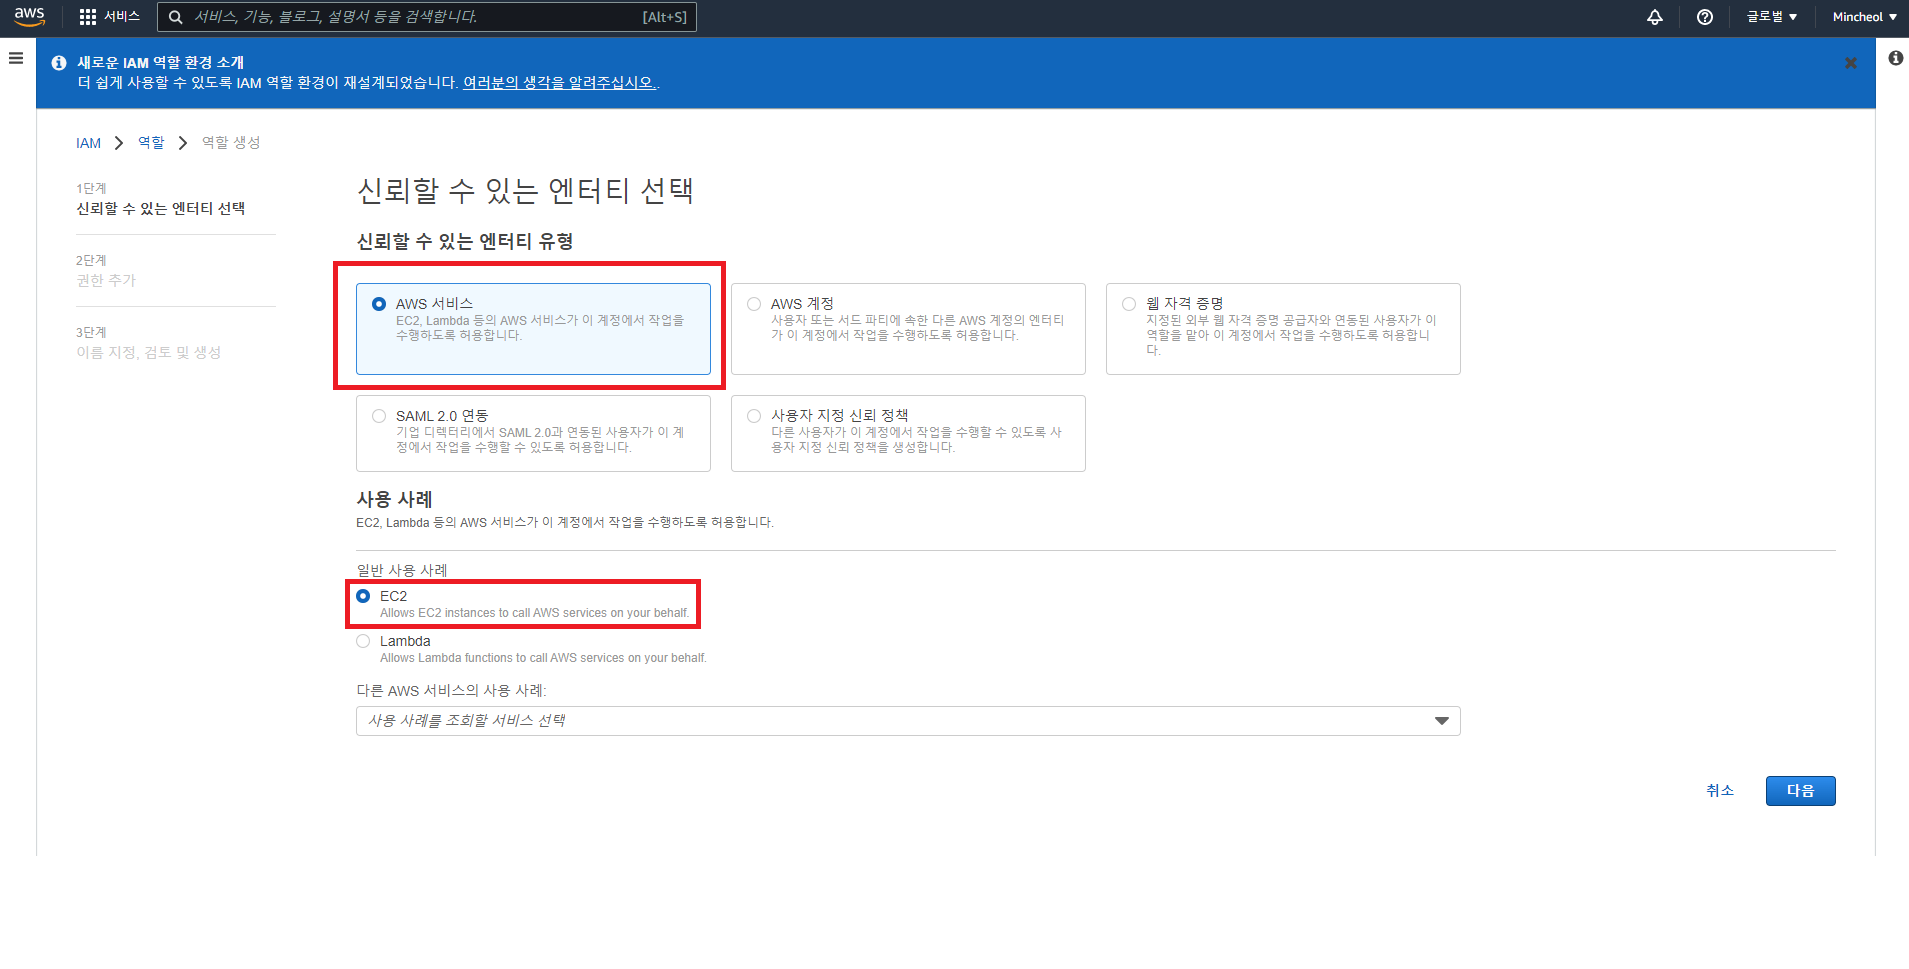Click 다른 AWS 서비스의 사용 사례 label
This screenshot has width=1909, height=969.
pos(451,691)
